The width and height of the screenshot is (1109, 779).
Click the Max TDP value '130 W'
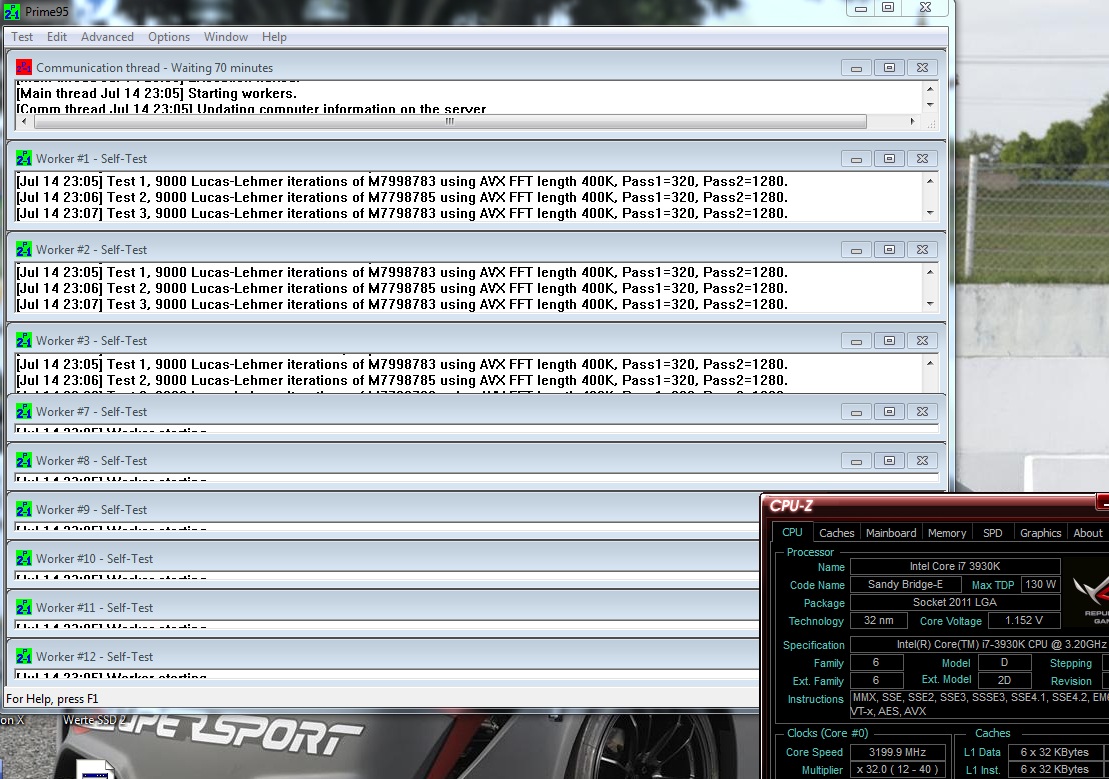coord(1040,584)
